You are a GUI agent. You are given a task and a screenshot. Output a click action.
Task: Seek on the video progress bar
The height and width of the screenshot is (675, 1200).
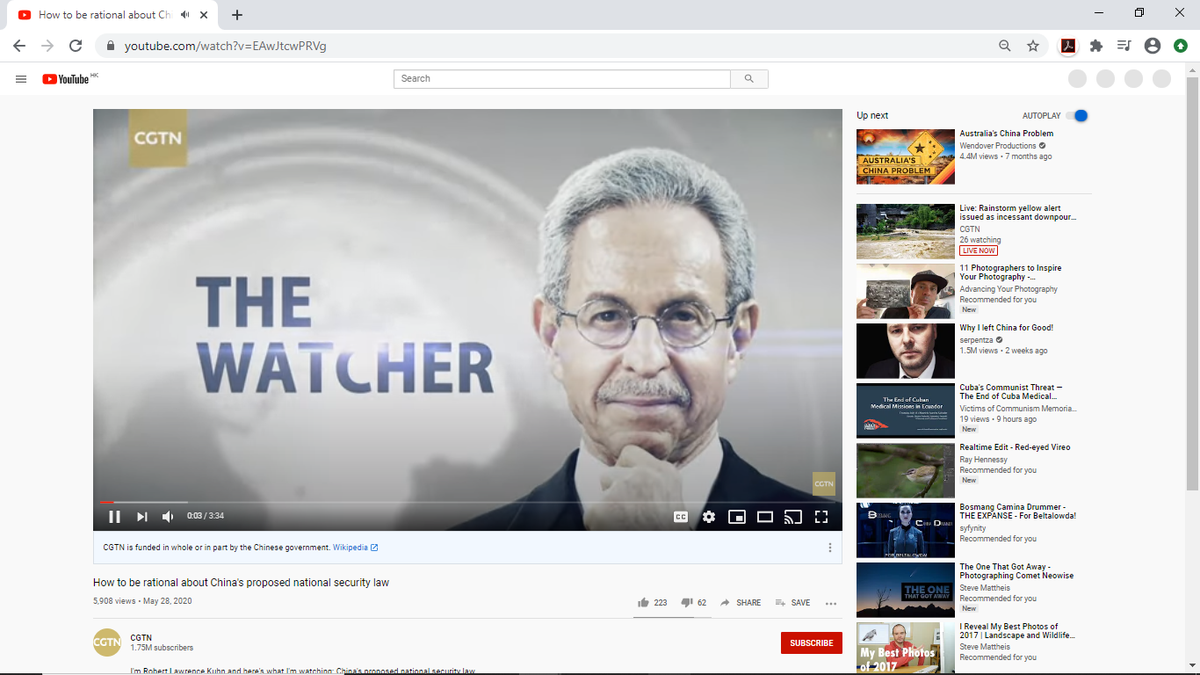pos(467,502)
